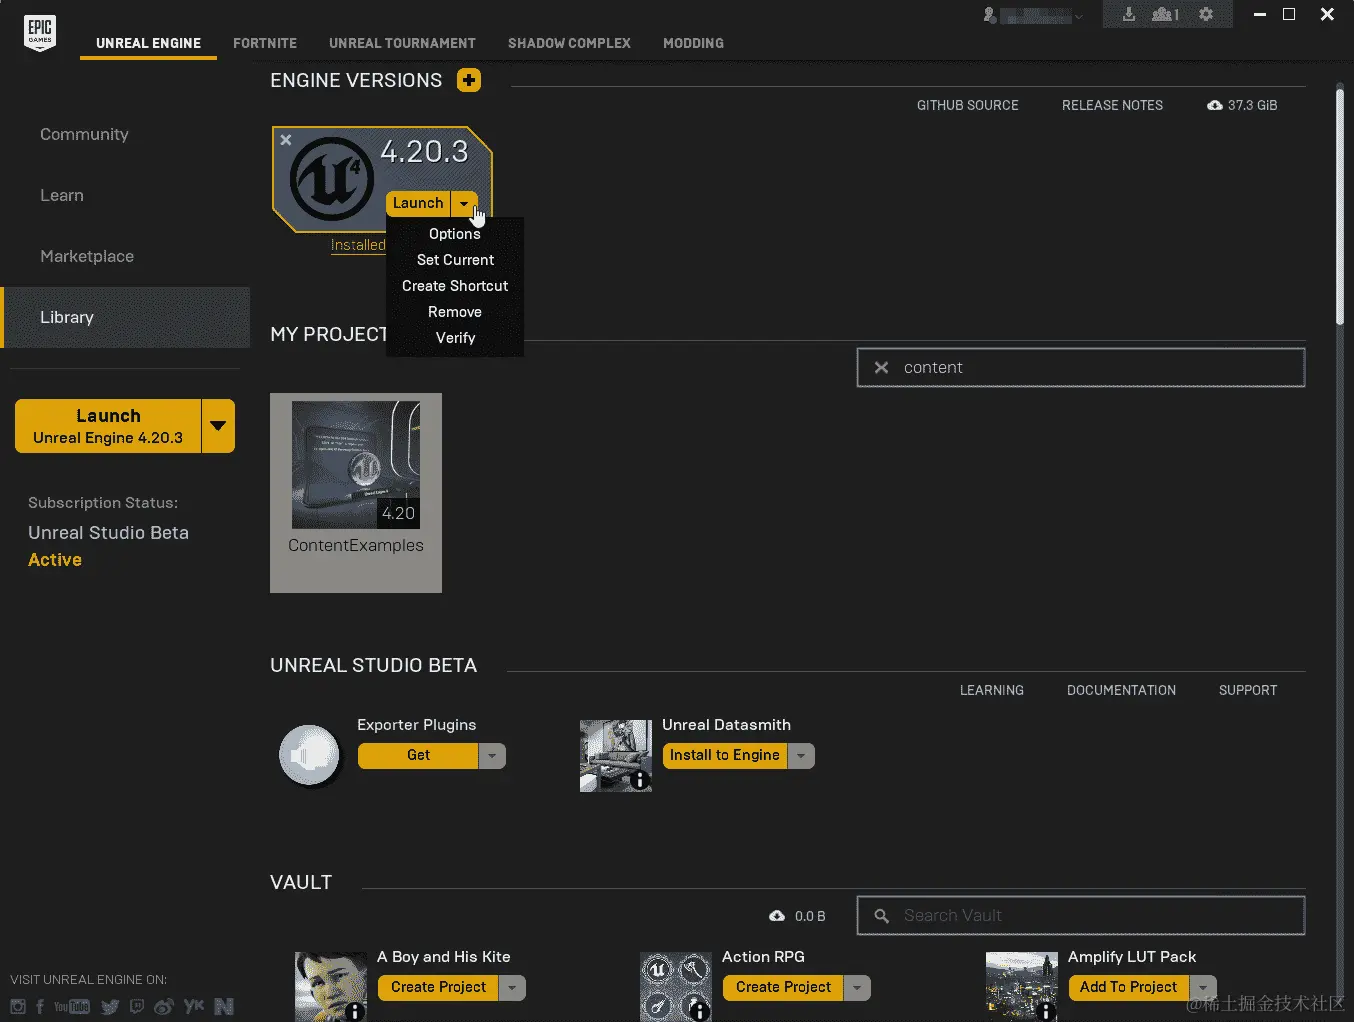Open the settings gear icon
The image size is (1354, 1022).
coord(1206,15)
